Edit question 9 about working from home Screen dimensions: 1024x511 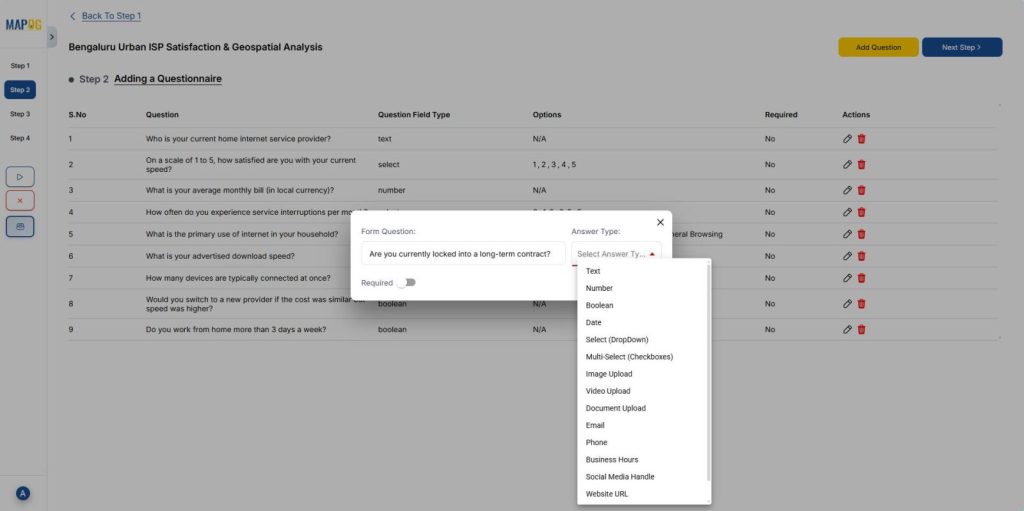click(x=847, y=329)
